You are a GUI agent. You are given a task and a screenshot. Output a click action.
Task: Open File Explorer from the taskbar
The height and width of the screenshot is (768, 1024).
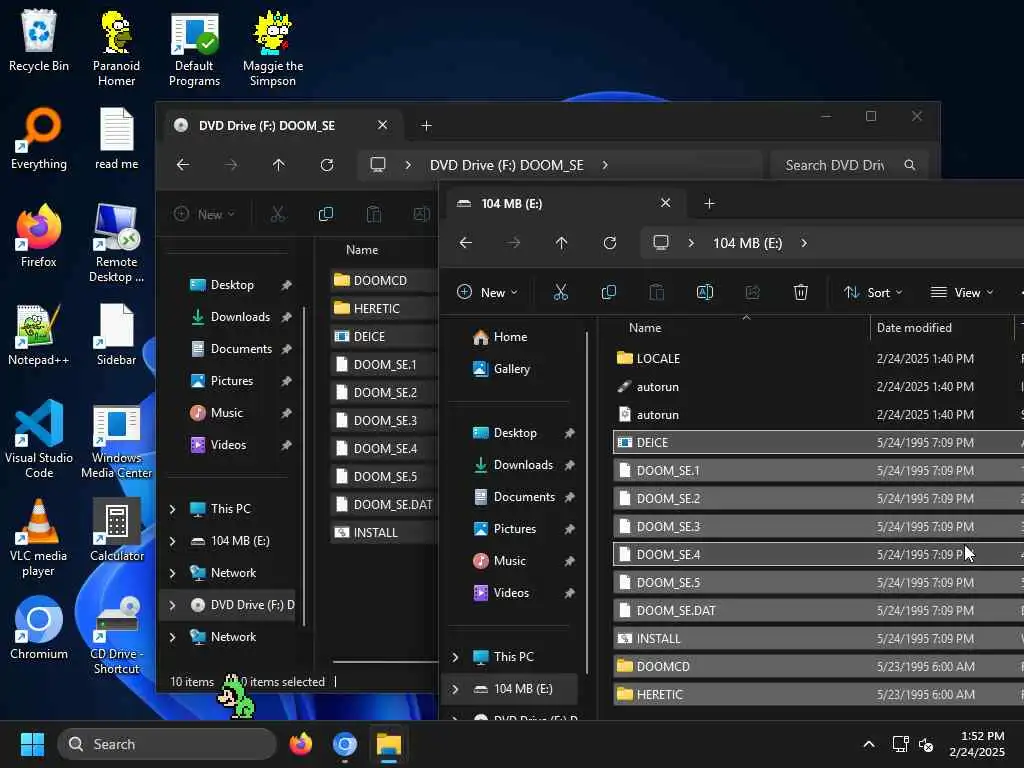pos(389,744)
